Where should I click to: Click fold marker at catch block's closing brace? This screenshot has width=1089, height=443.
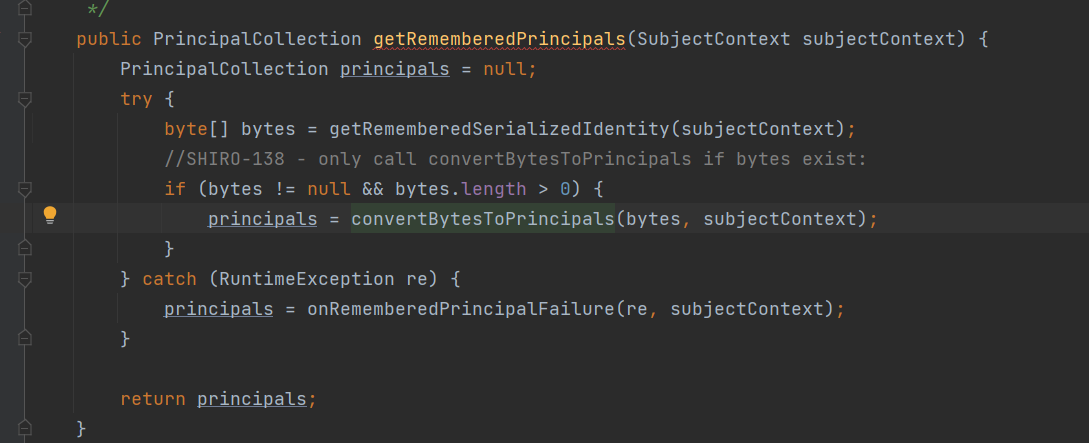[25, 338]
